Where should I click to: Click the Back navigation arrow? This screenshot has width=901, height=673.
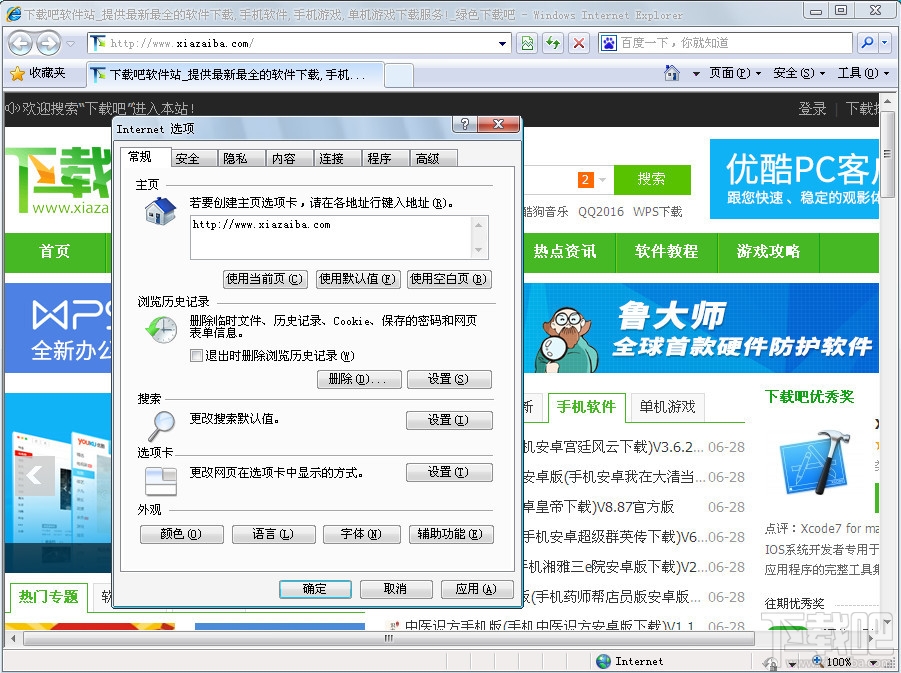click(x=20, y=43)
